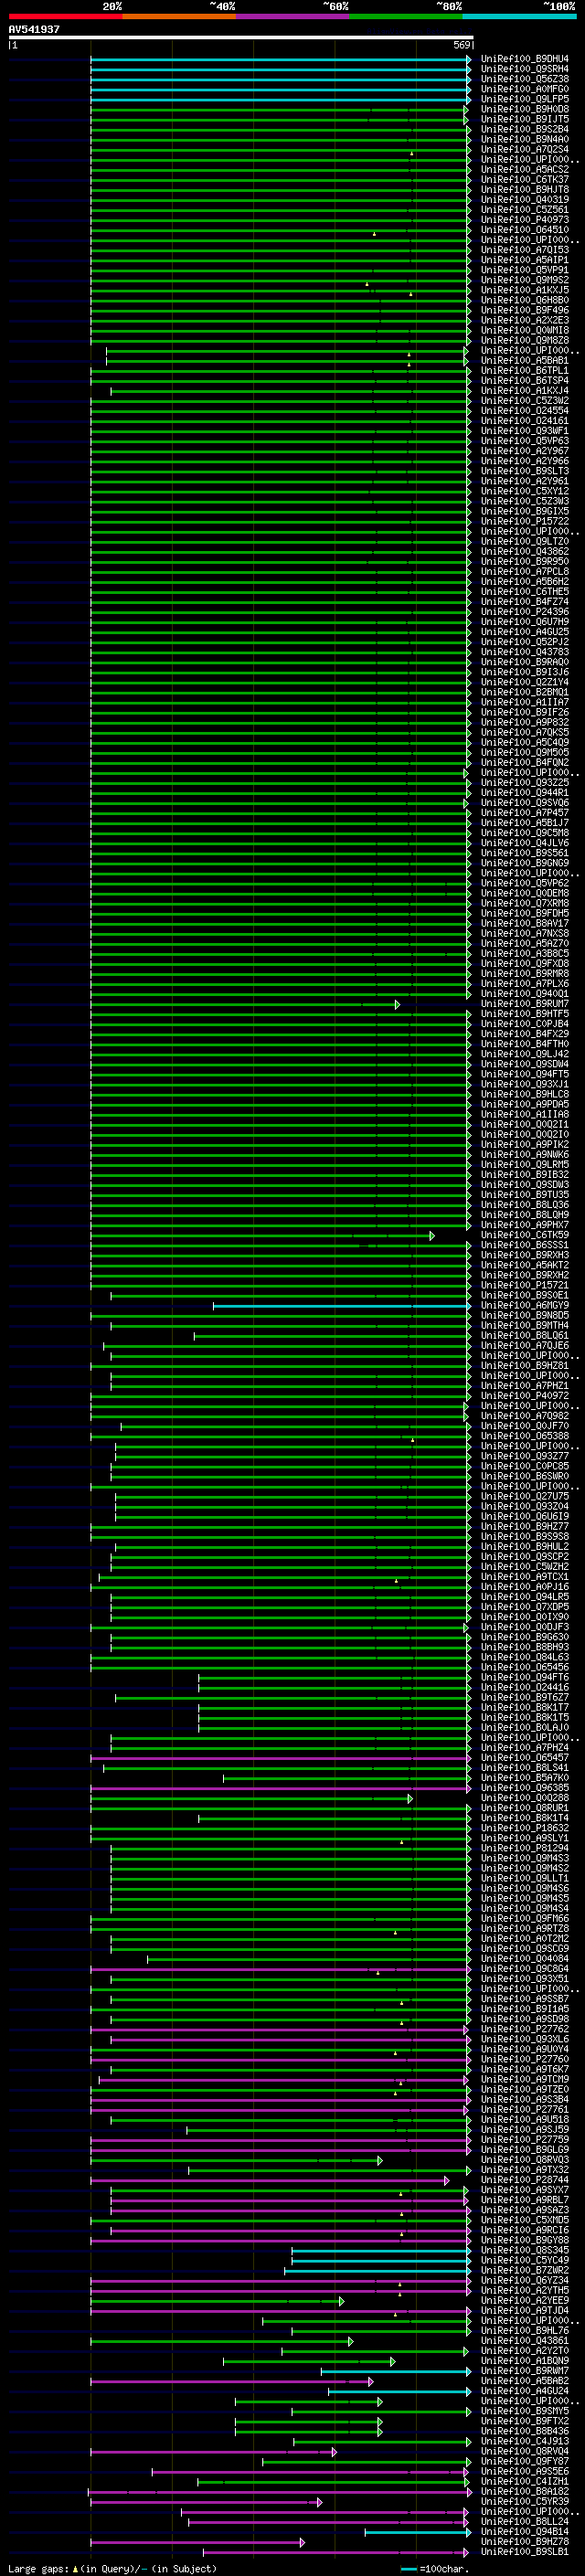585x2576 pixels.
Task: Select hit UniRef100_C6TK59
Action: [524, 1236]
